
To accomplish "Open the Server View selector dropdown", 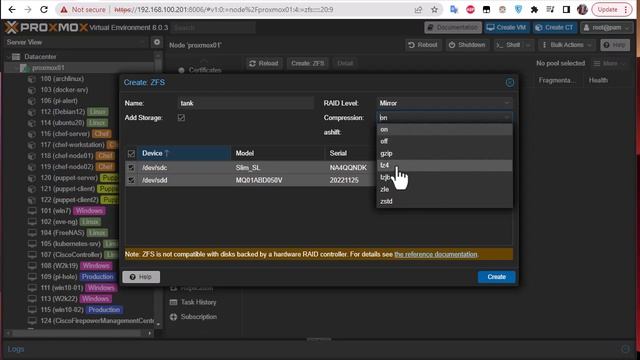I will tap(76, 42).
